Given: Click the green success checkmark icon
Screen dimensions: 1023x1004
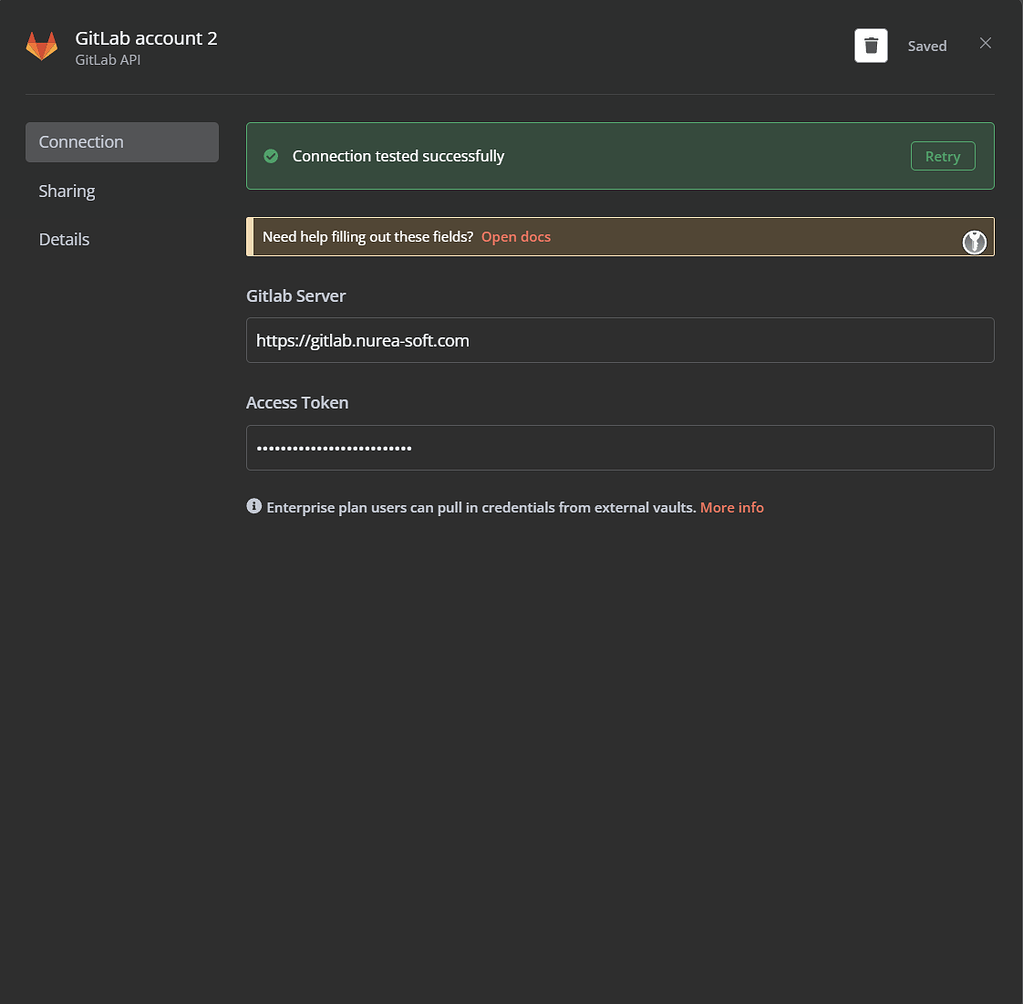Looking at the screenshot, I should click(271, 156).
